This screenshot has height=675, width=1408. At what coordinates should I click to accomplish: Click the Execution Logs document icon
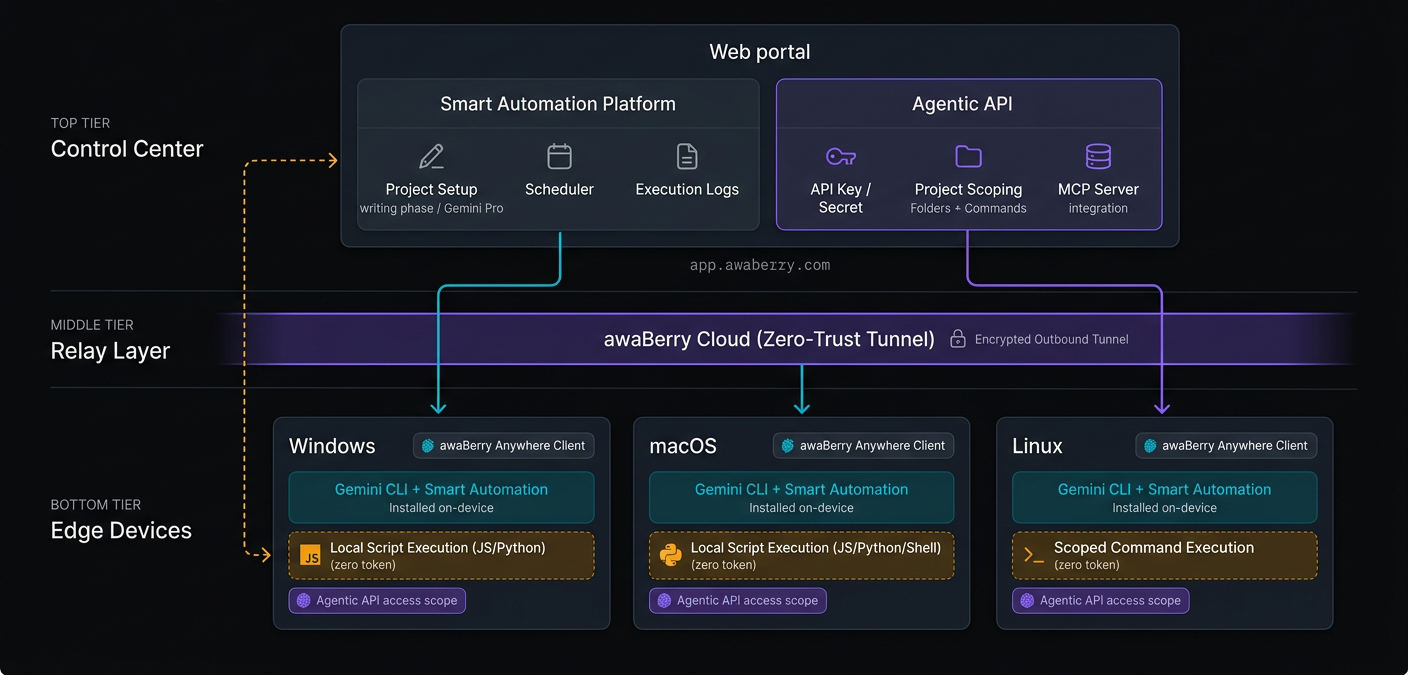tap(686, 157)
